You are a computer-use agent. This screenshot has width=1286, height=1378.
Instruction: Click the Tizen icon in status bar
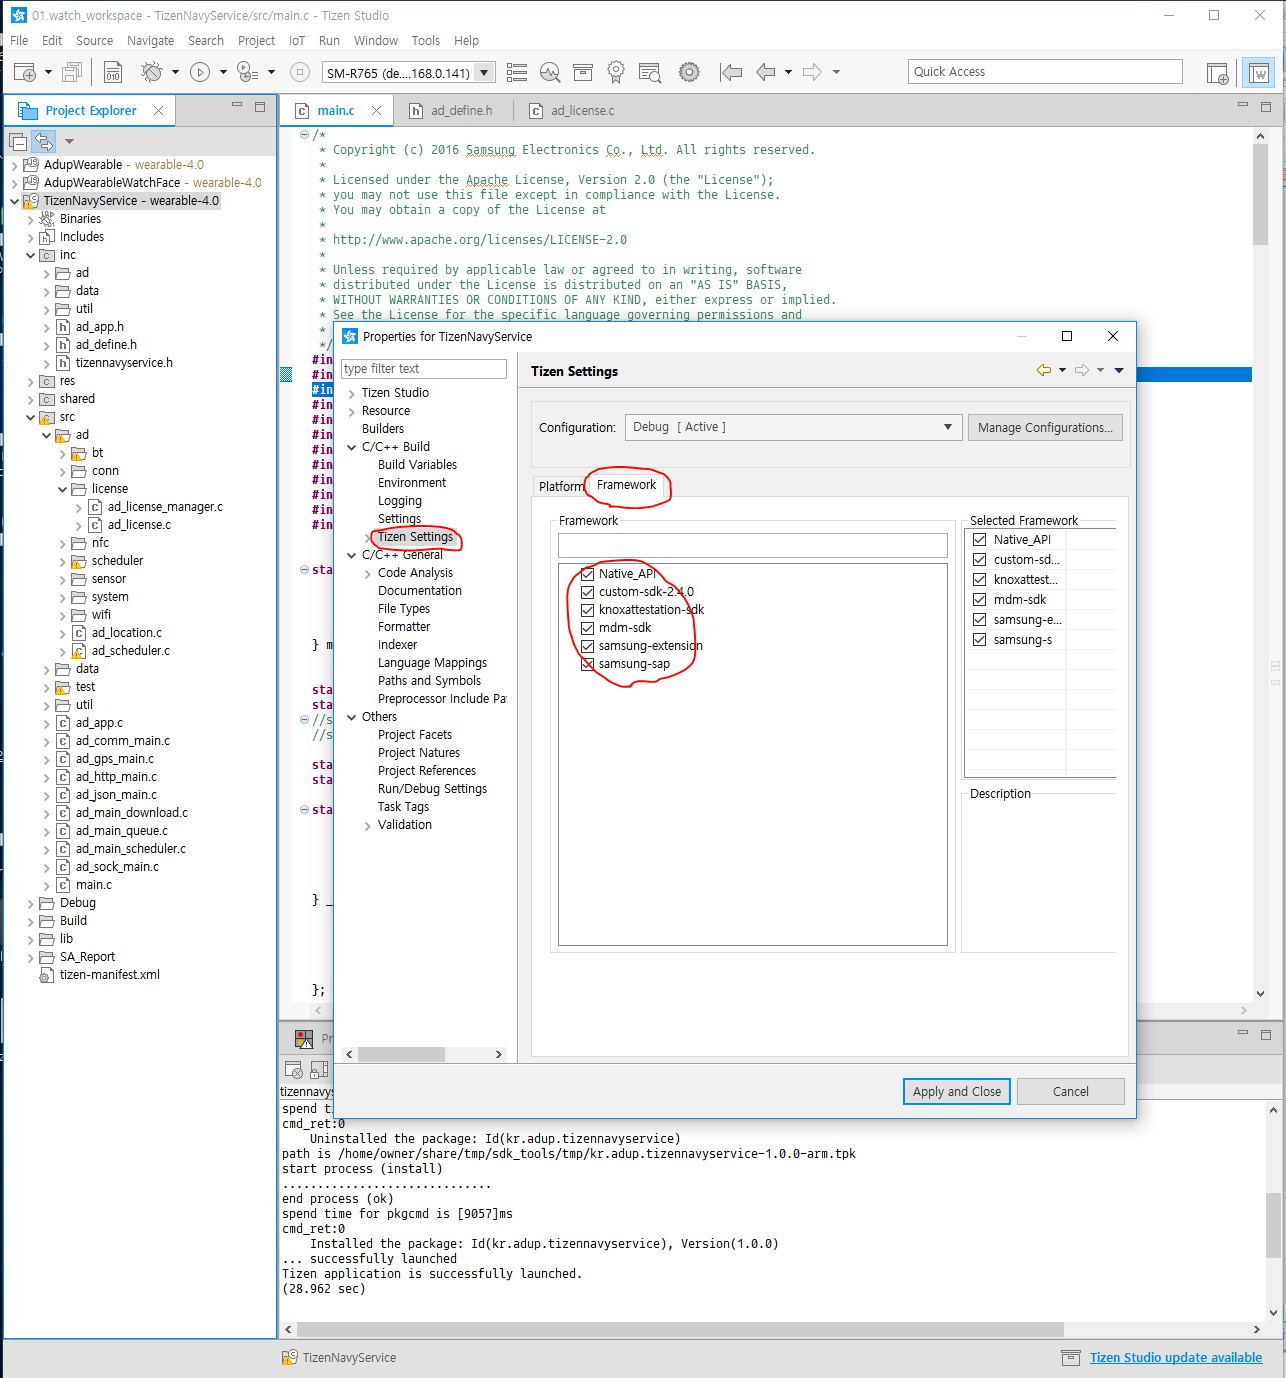coord(289,1357)
